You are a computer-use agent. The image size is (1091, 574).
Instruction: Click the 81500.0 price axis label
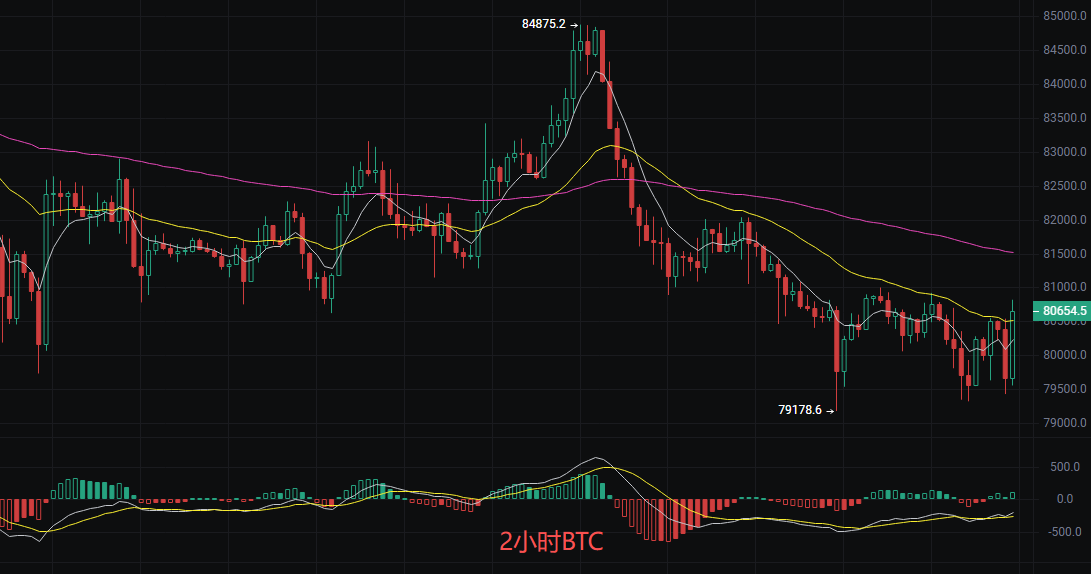(x=1065, y=253)
